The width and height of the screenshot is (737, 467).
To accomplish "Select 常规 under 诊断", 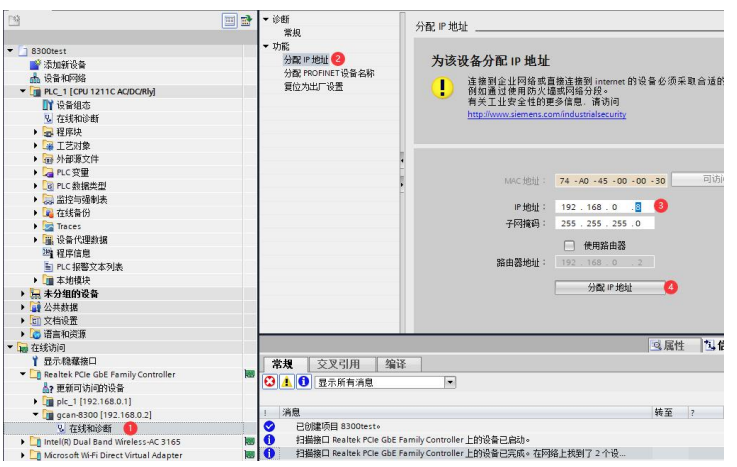I will pos(292,33).
